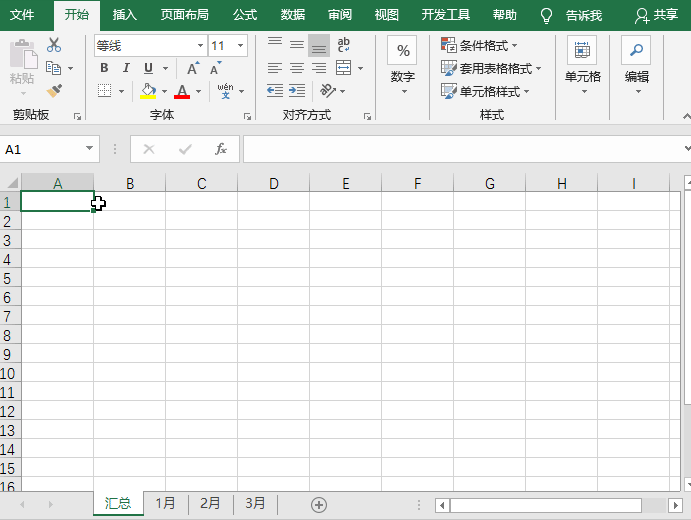Open the Number format (数字) menu
This screenshot has width=691, height=520.
click(x=403, y=66)
